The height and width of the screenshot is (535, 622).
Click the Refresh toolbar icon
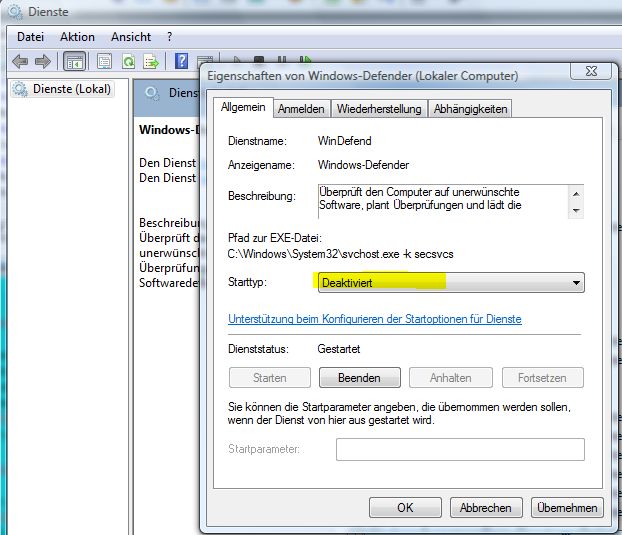pyautogui.click(x=129, y=61)
